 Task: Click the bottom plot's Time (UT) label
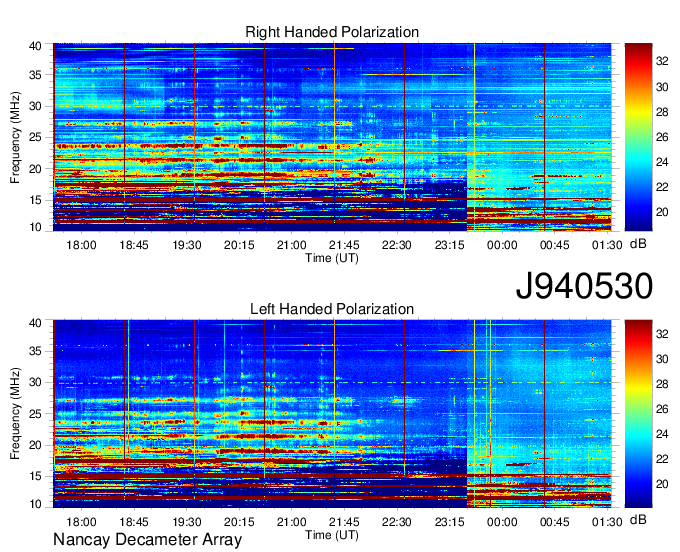(x=332, y=535)
